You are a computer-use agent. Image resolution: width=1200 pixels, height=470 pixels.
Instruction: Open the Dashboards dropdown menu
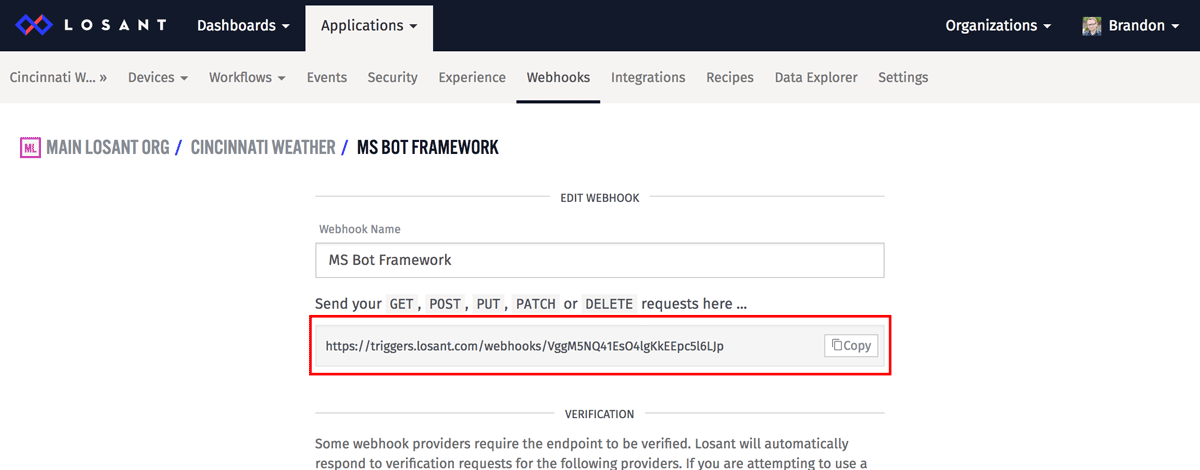[243, 26]
